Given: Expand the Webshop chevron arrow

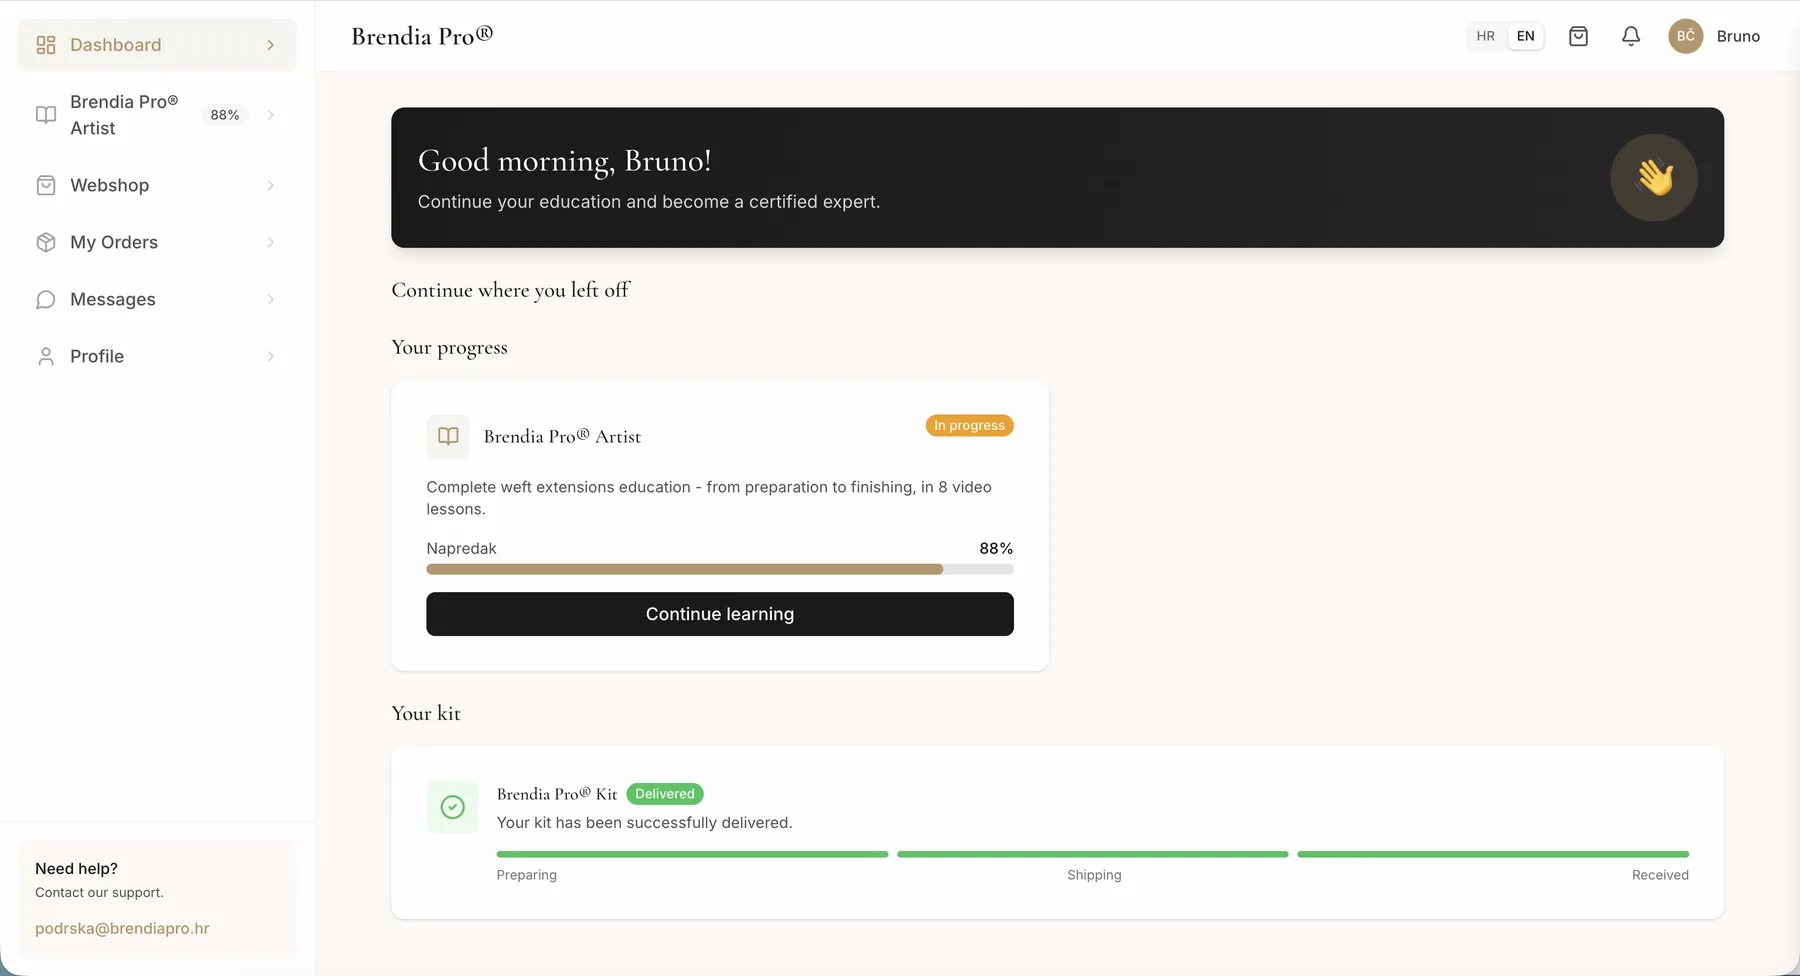Looking at the screenshot, I should [270, 185].
